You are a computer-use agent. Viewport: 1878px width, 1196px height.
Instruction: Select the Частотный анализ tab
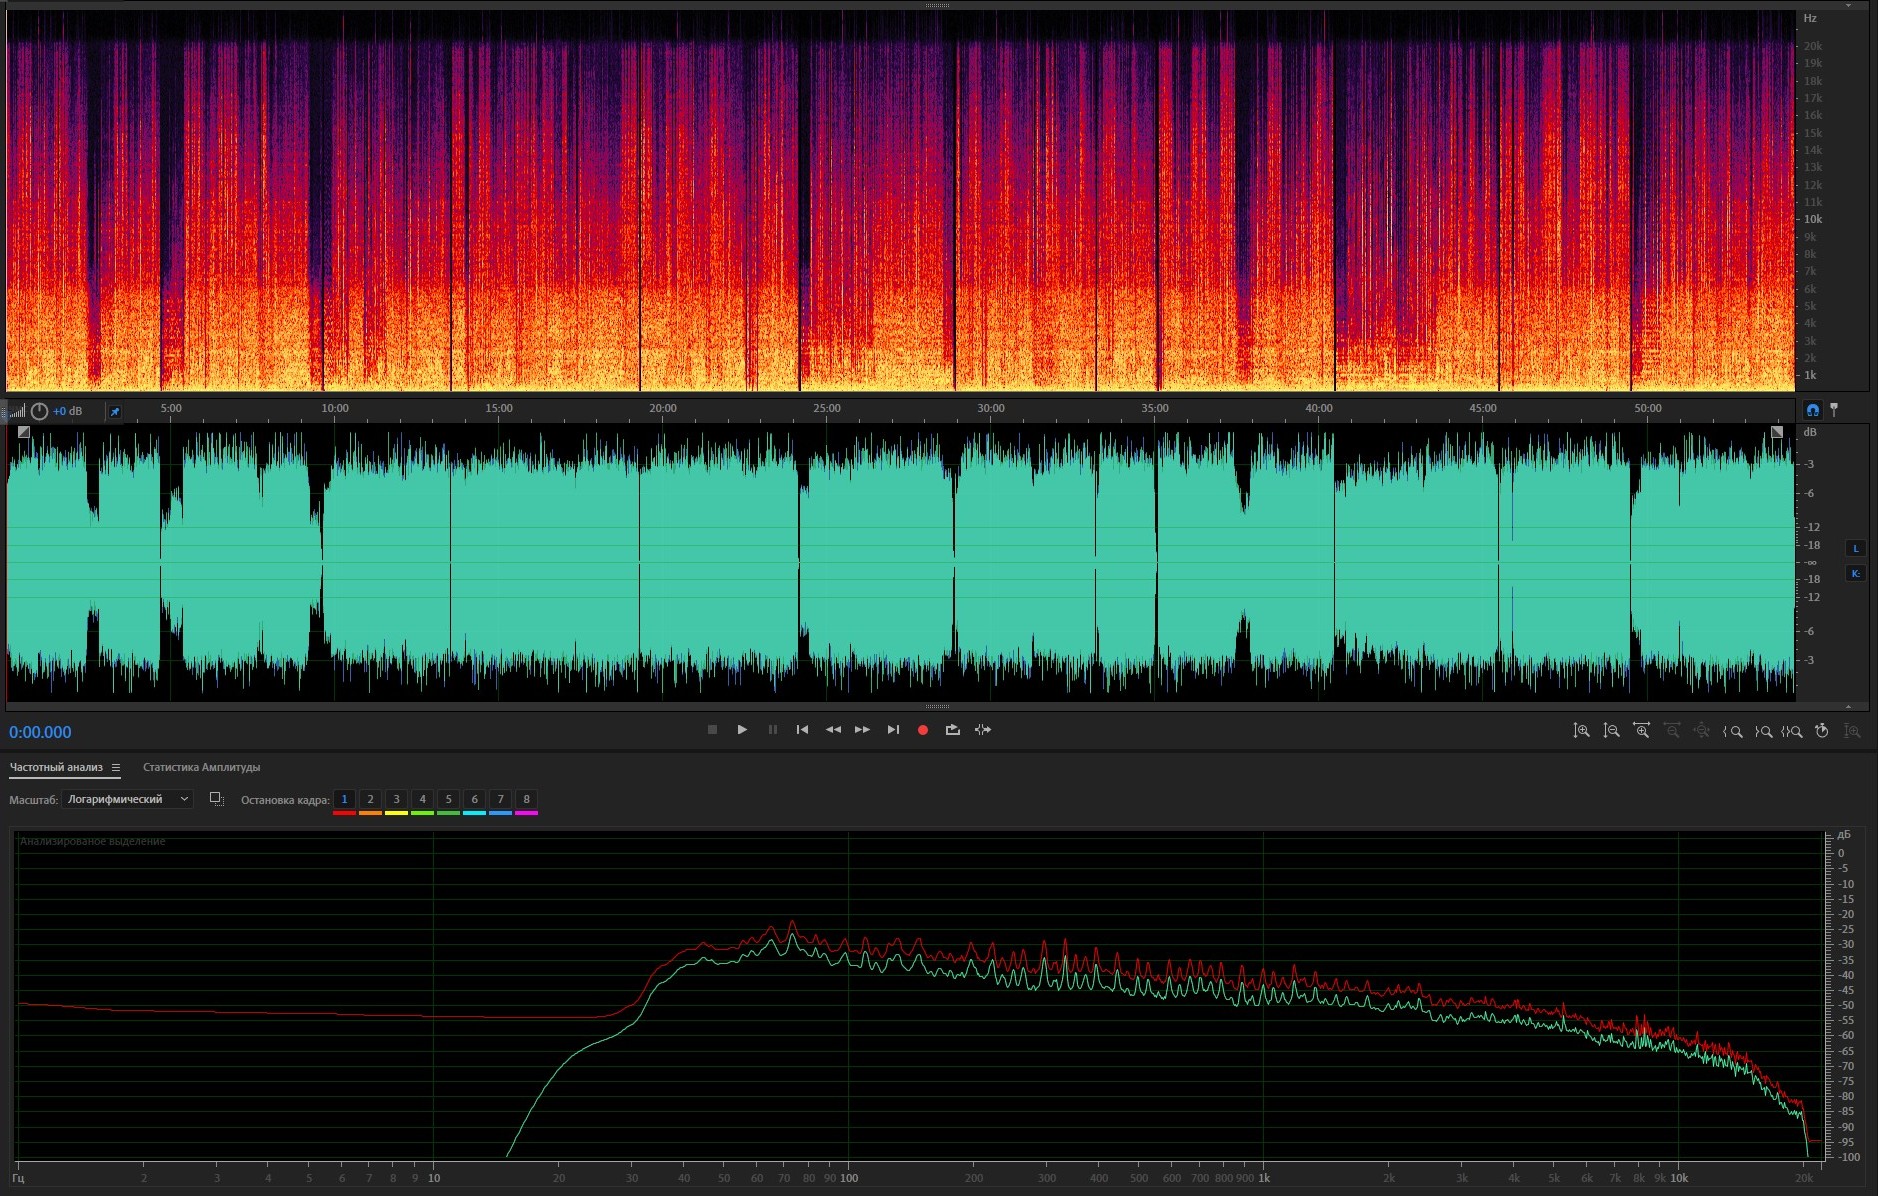click(56, 768)
